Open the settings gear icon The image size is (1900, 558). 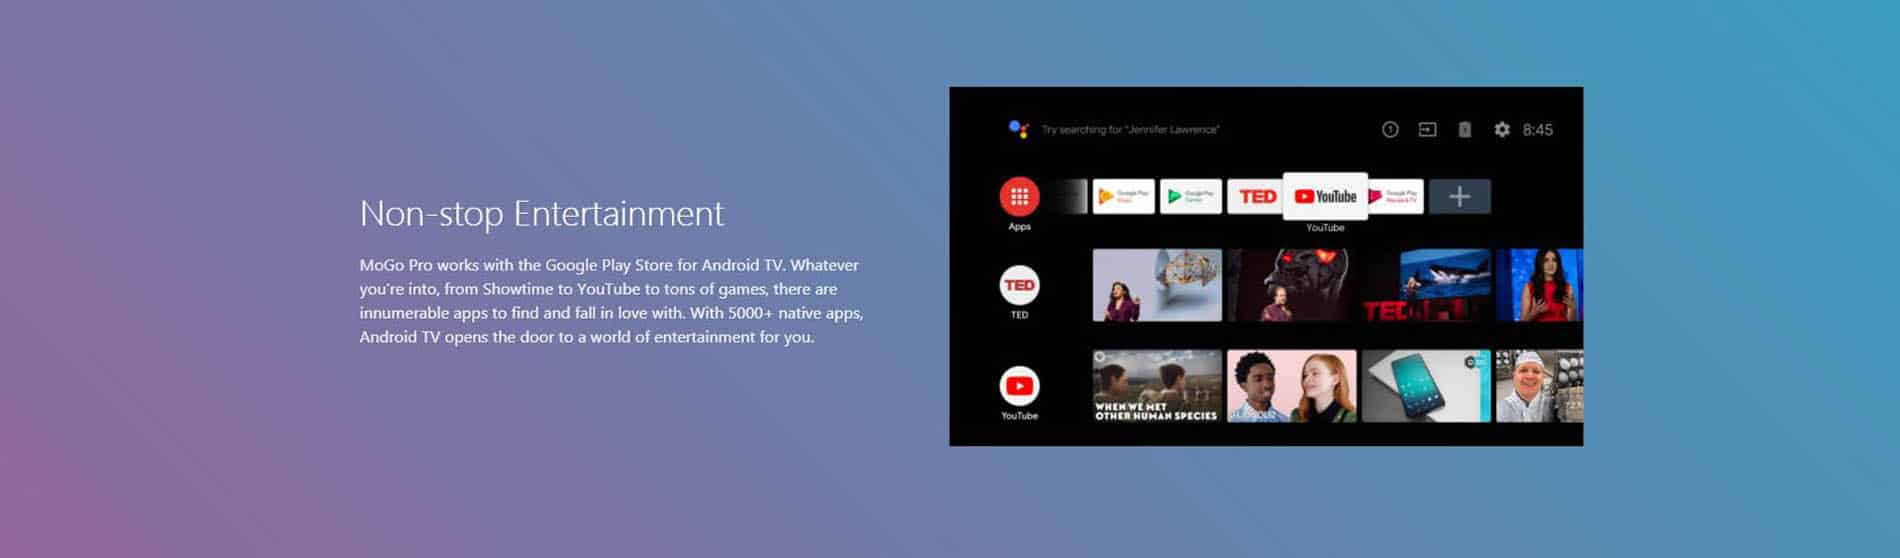pos(1502,129)
